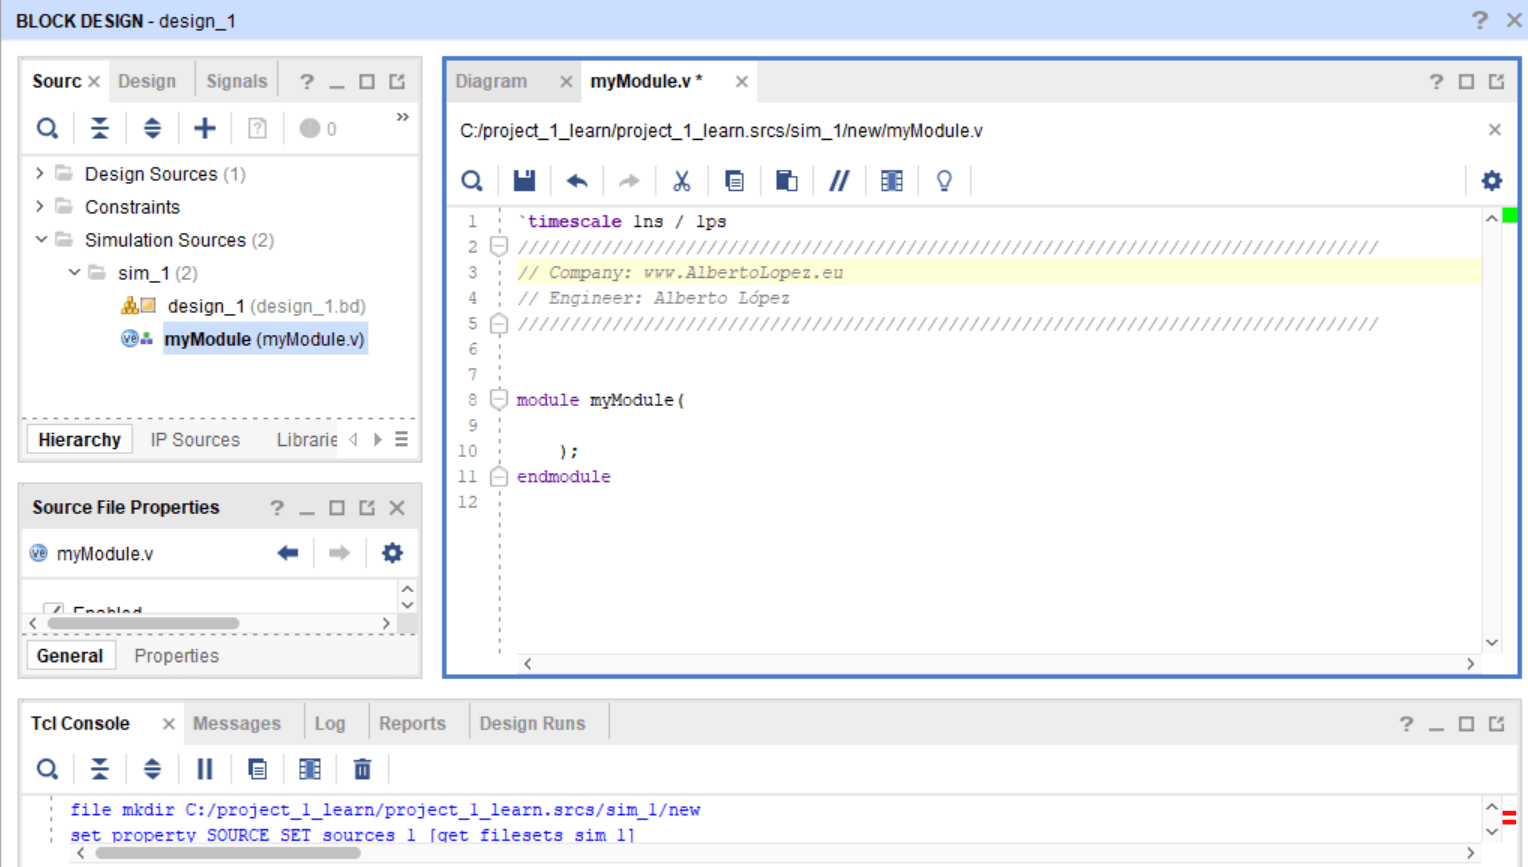Viewport: 1528px width, 867px height.
Task: Fold the comment block at line 2
Action: coord(499,246)
